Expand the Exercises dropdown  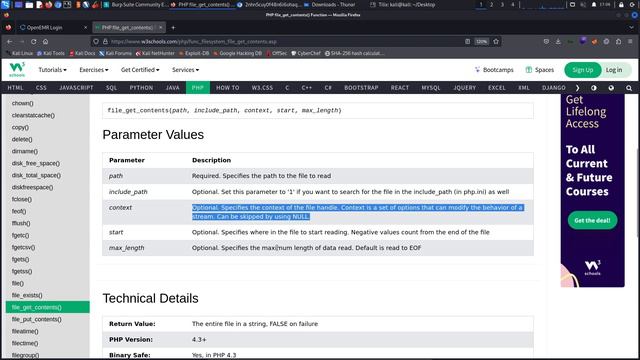point(94,70)
